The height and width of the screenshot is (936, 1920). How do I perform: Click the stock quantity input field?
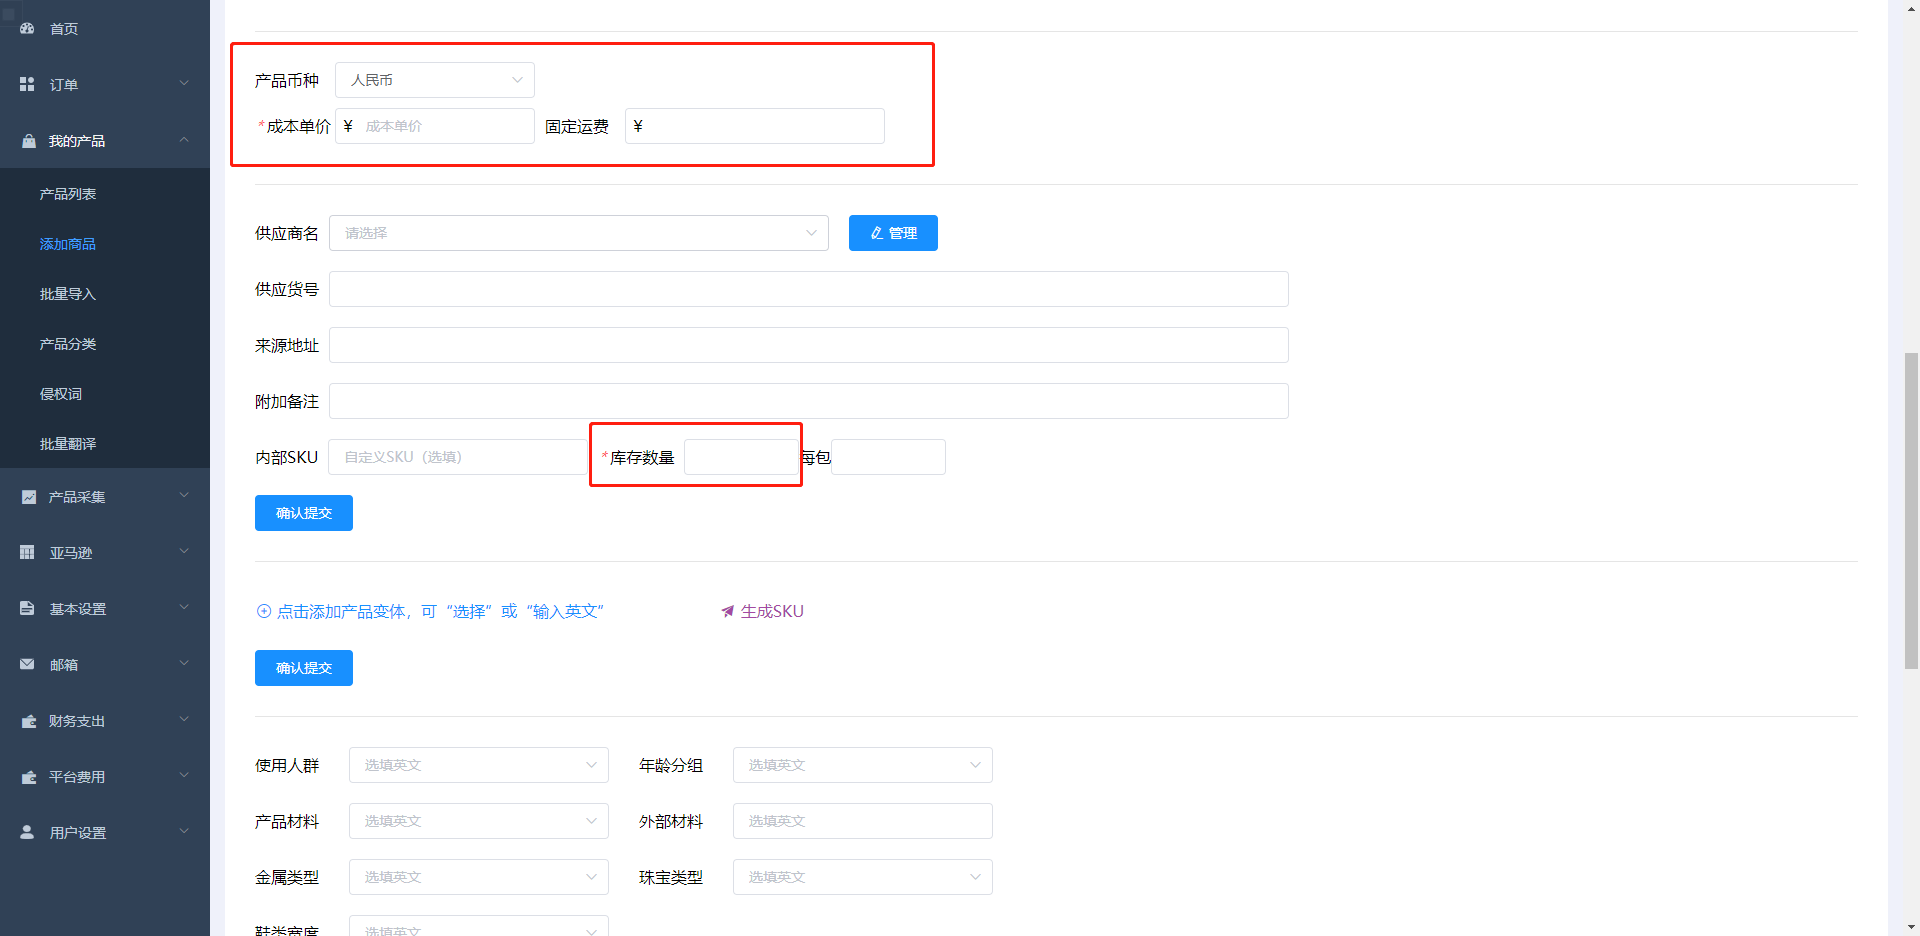tap(741, 457)
